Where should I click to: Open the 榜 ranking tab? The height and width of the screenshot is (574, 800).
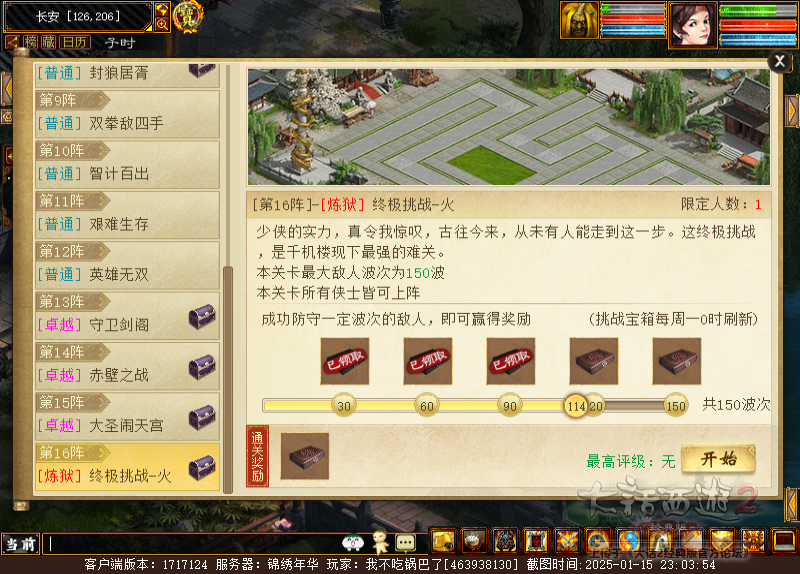click(31, 42)
